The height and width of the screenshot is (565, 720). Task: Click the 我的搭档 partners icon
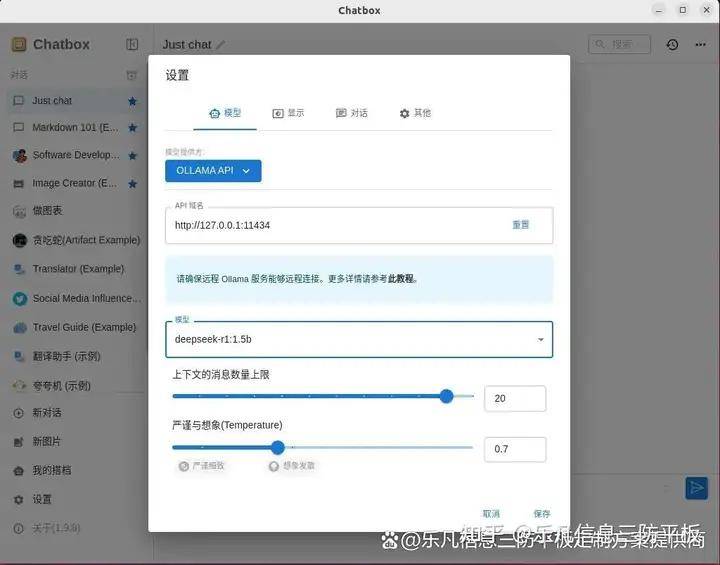(18, 471)
